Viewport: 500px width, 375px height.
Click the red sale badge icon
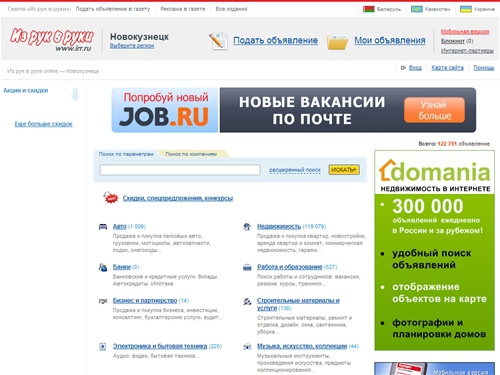(110, 198)
